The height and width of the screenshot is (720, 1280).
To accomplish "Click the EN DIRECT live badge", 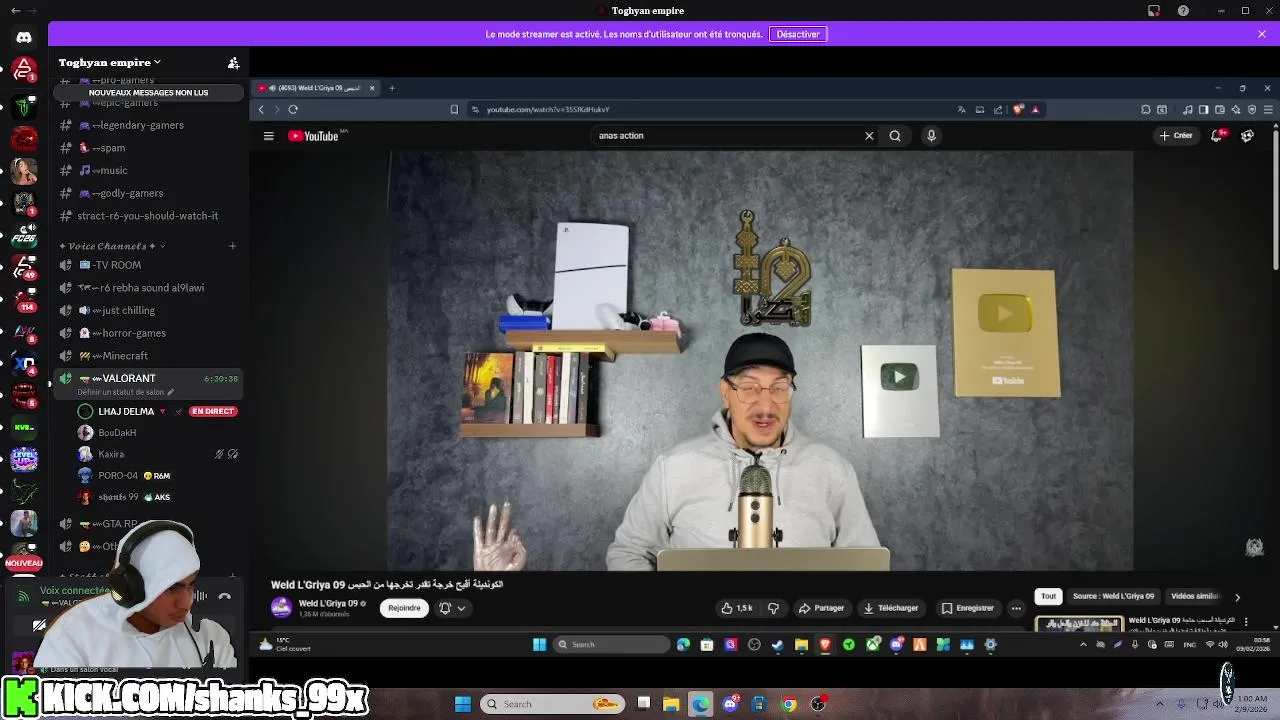I will click(x=213, y=411).
